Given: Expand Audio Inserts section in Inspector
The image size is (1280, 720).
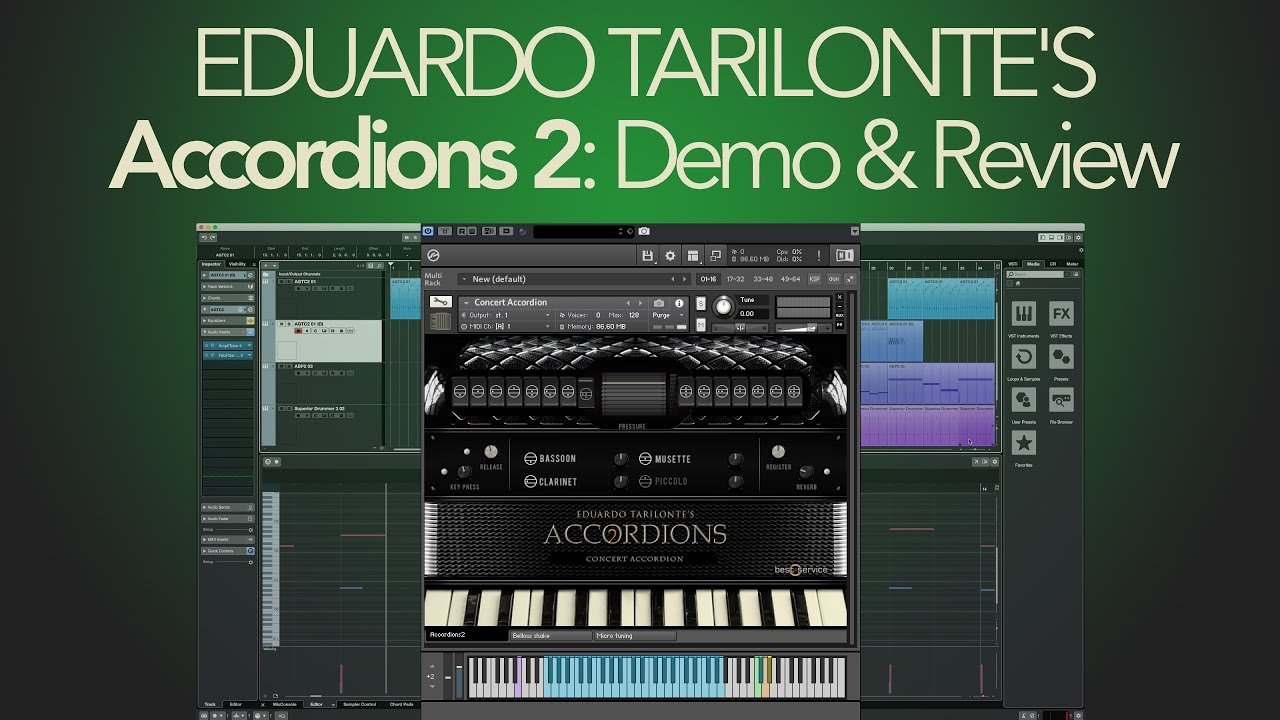Looking at the screenshot, I should click(x=228, y=331).
